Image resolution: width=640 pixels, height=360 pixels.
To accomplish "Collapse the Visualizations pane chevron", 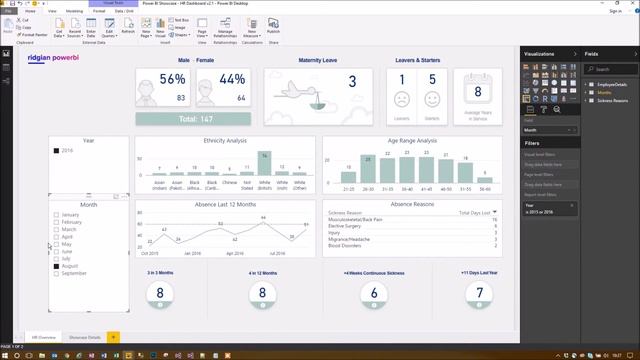I will [x=575, y=54].
